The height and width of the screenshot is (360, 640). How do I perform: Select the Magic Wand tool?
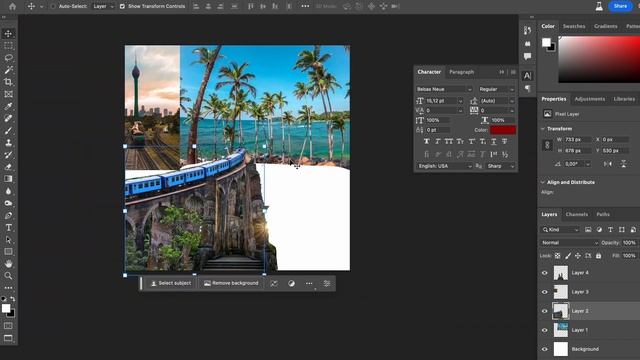[8, 70]
